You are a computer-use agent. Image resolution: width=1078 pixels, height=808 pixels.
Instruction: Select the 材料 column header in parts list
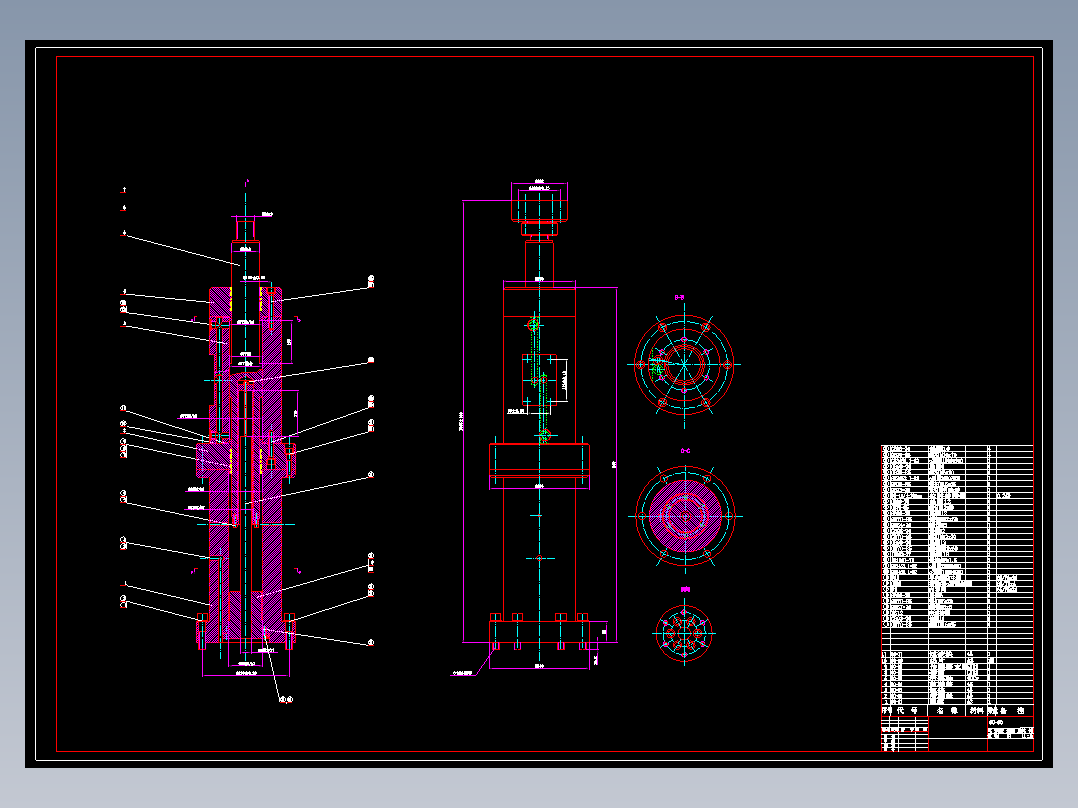click(x=976, y=710)
